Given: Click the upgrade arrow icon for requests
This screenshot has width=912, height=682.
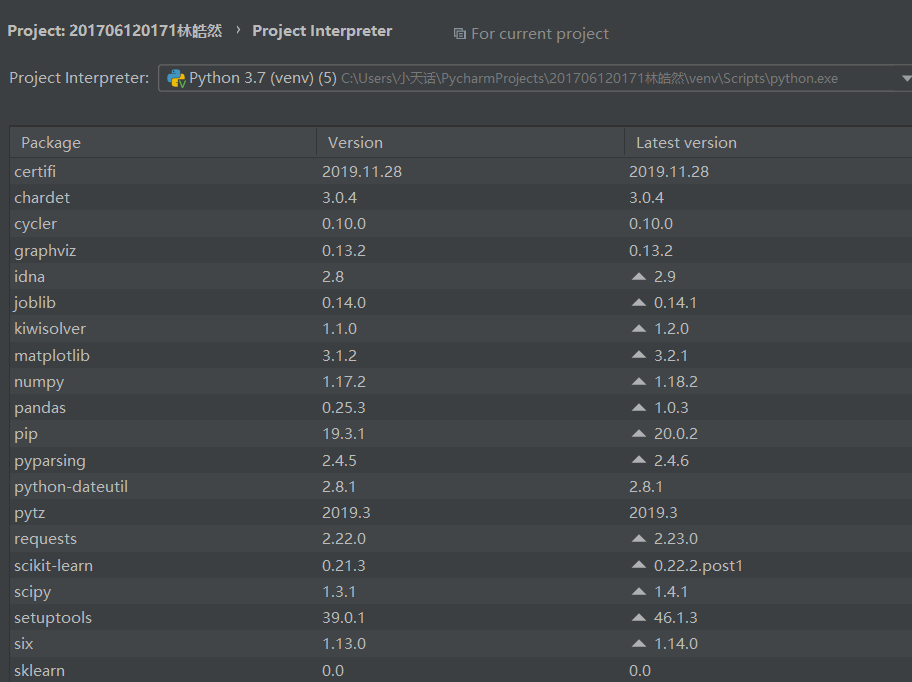Looking at the screenshot, I should tap(639, 539).
